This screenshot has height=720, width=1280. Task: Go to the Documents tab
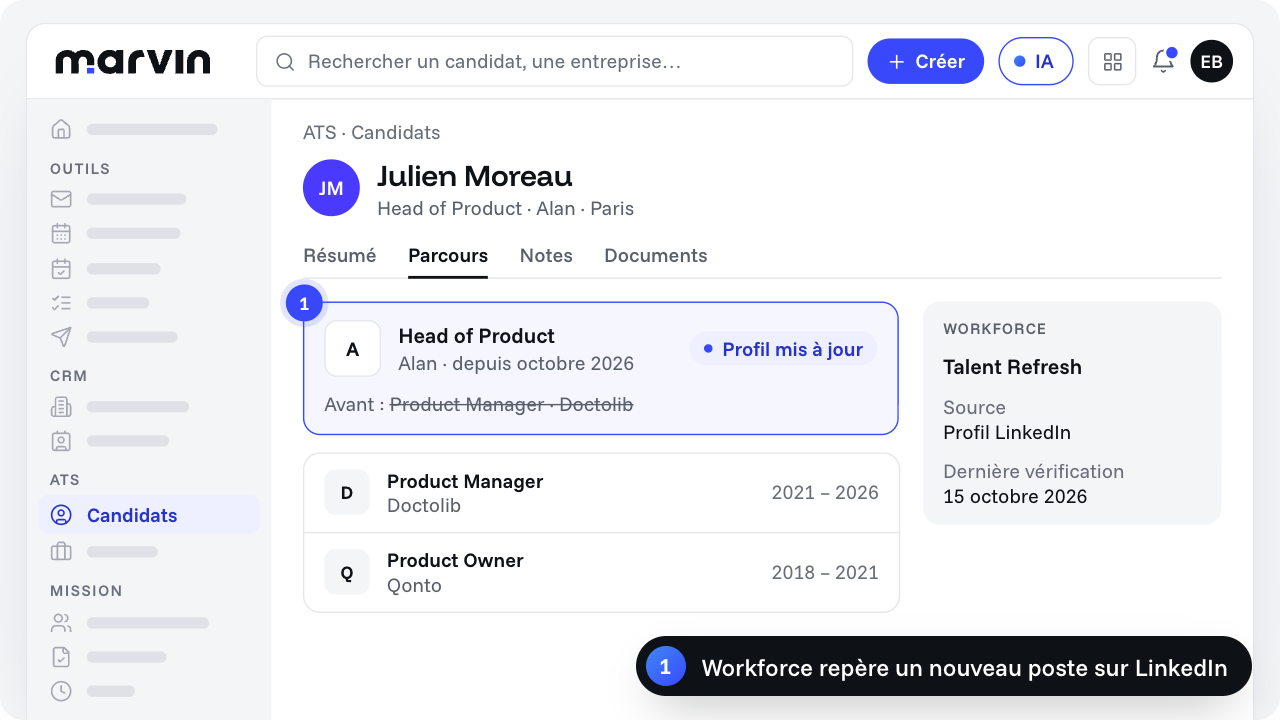[x=656, y=255]
